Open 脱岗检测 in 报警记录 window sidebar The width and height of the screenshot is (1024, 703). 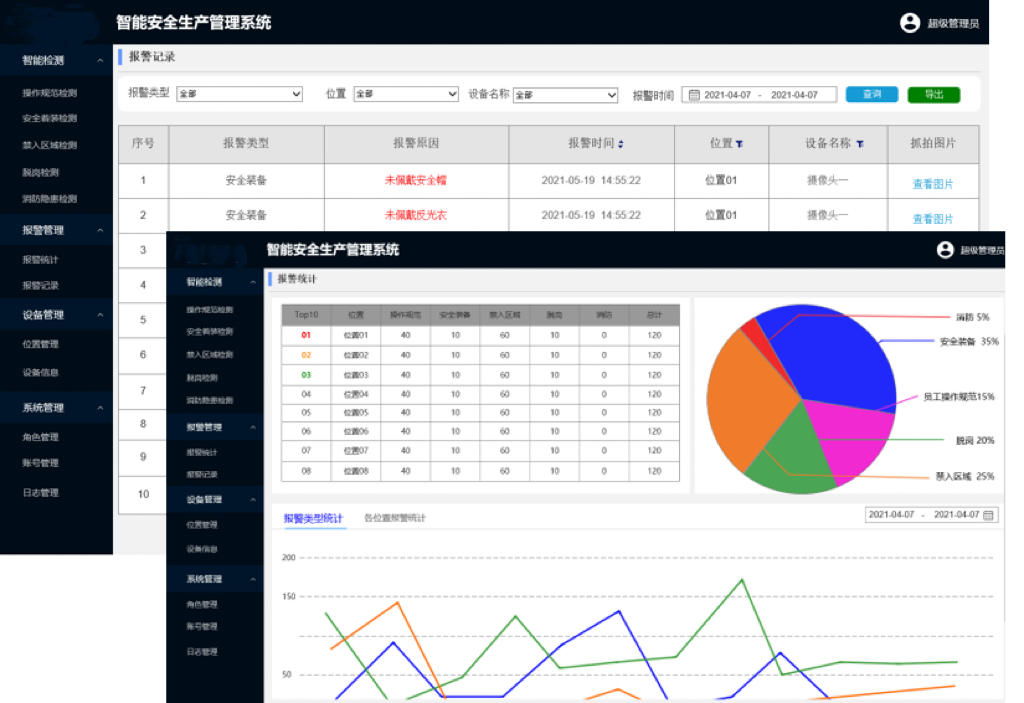tap(40, 172)
